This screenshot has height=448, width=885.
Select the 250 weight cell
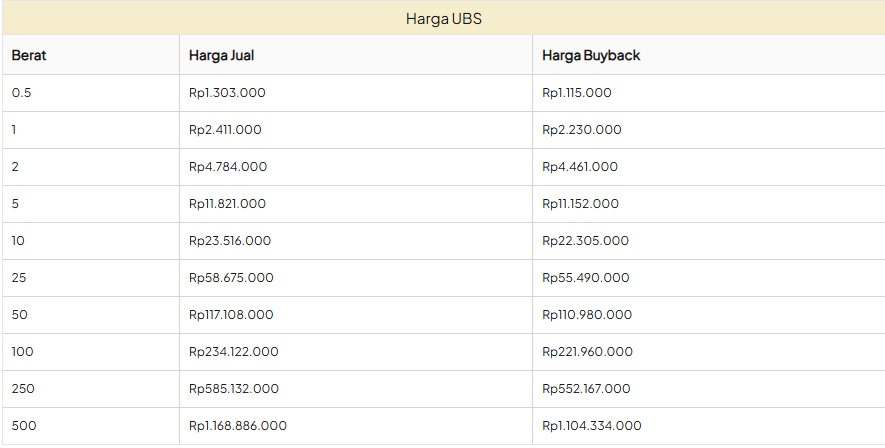[24, 388]
